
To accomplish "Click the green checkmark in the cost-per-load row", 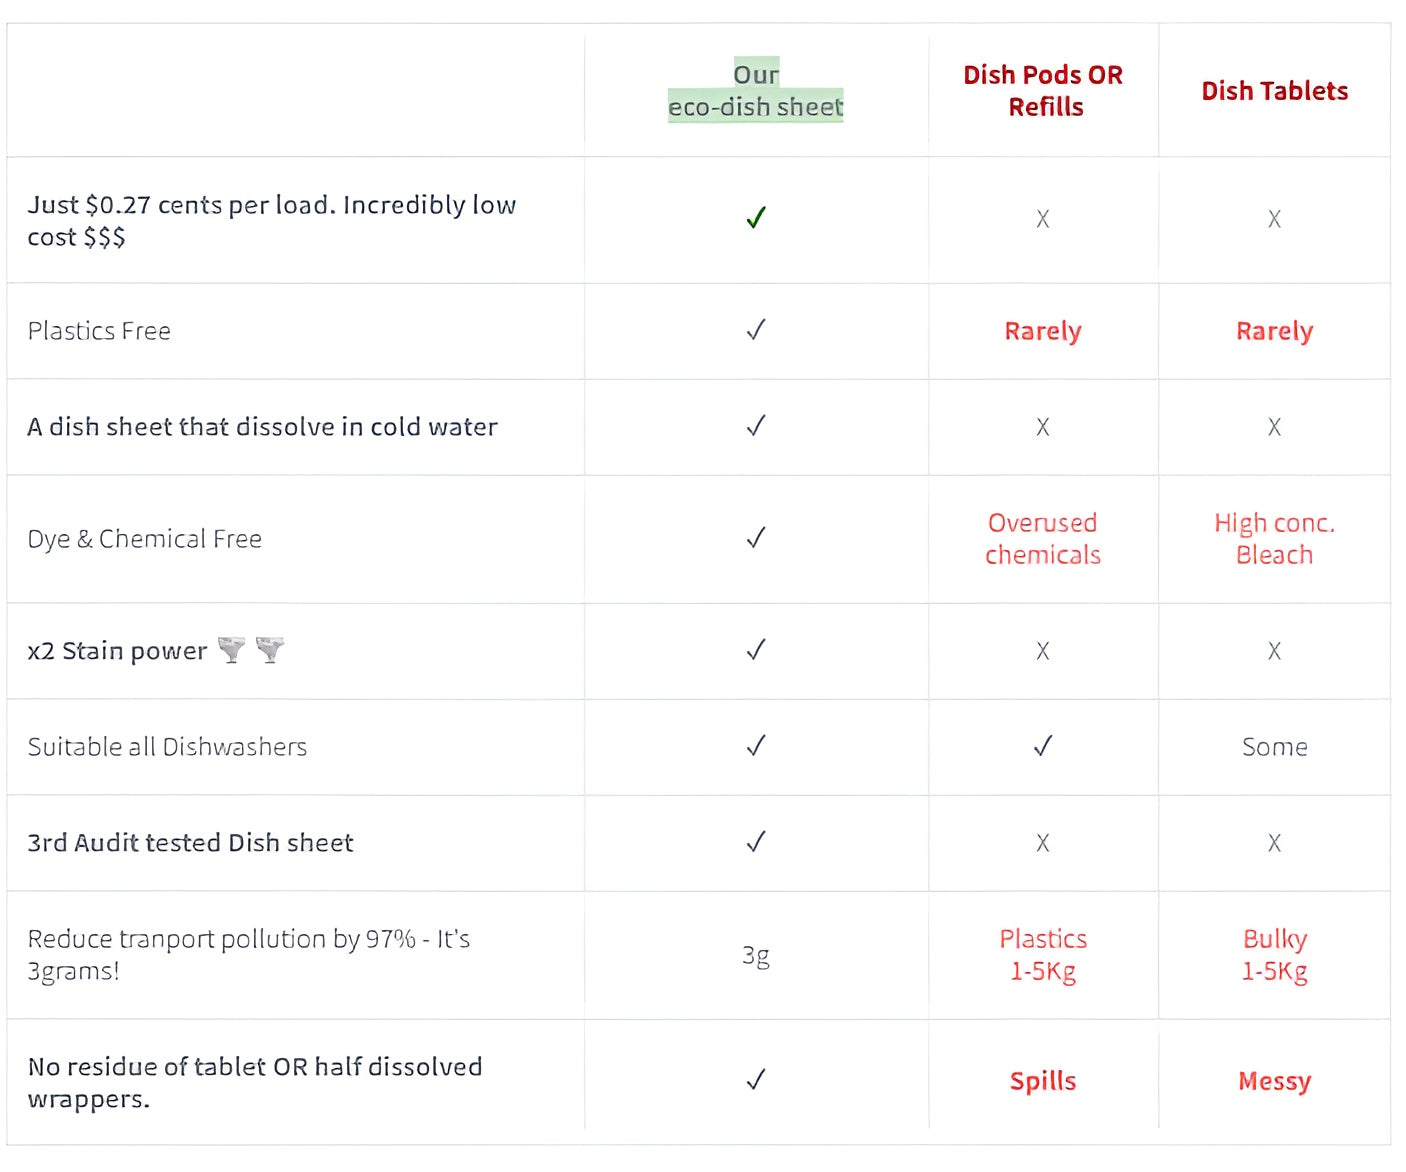I will (756, 218).
